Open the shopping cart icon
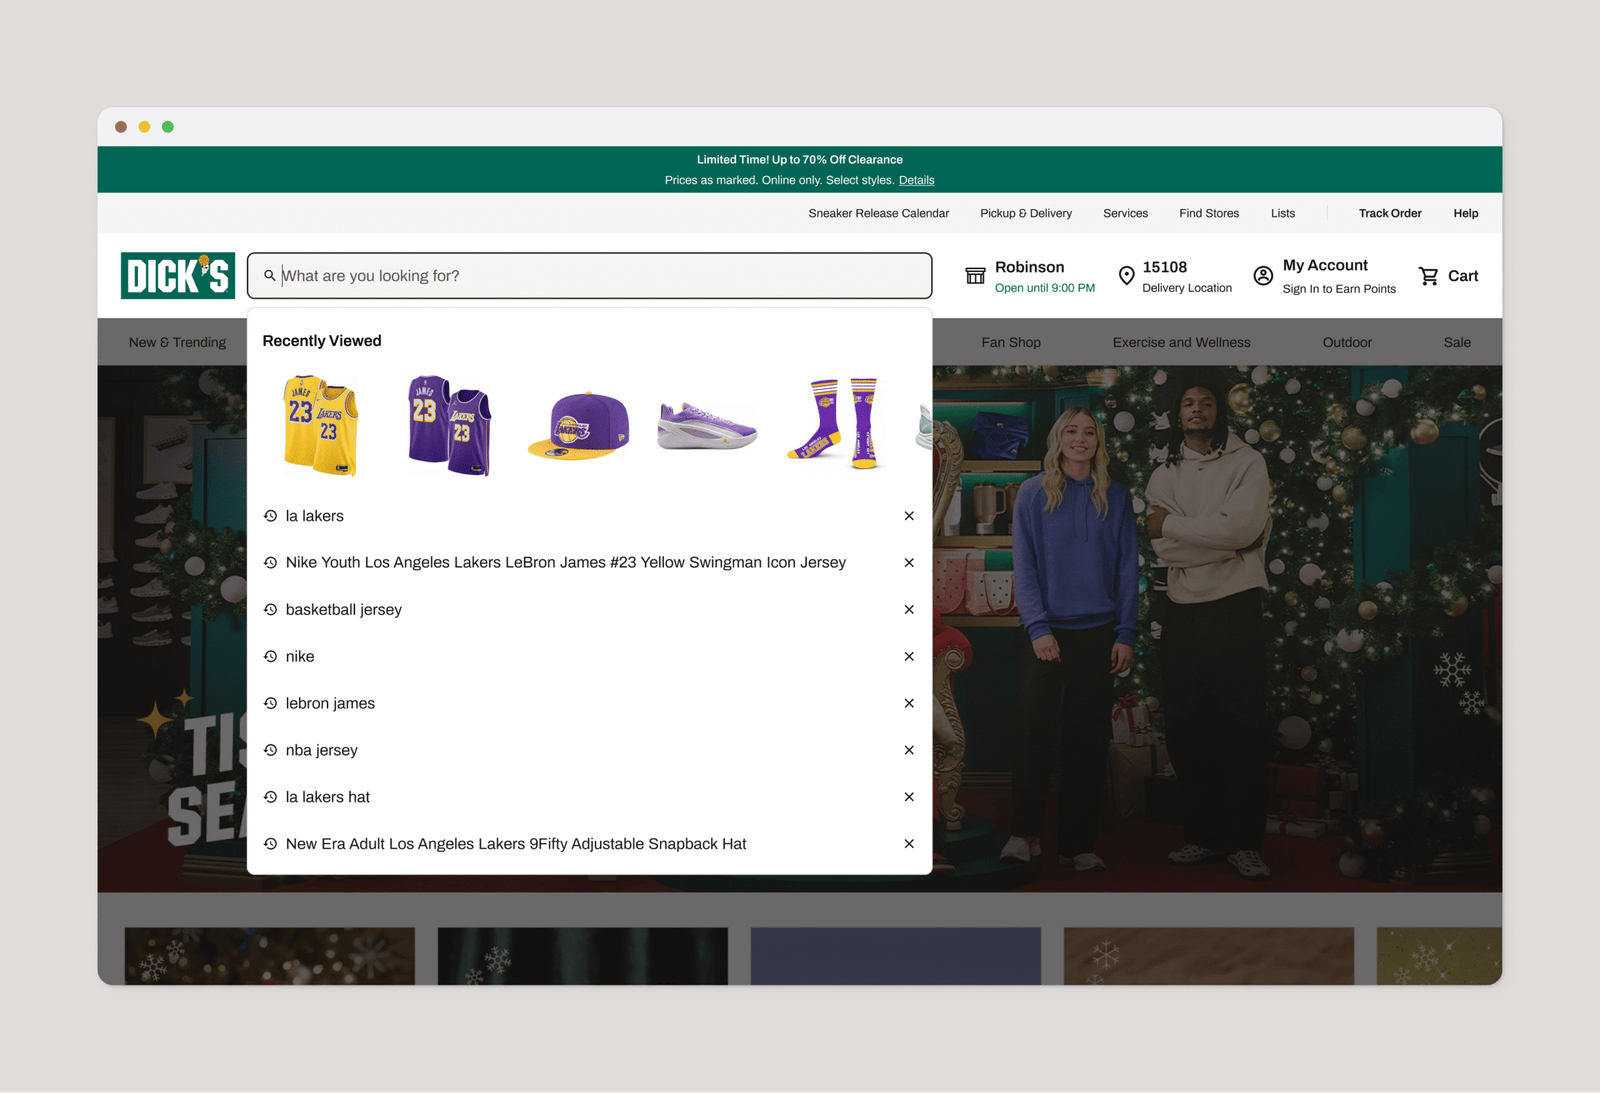Image resolution: width=1600 pixels, height=1093 pixels. 1428,276
